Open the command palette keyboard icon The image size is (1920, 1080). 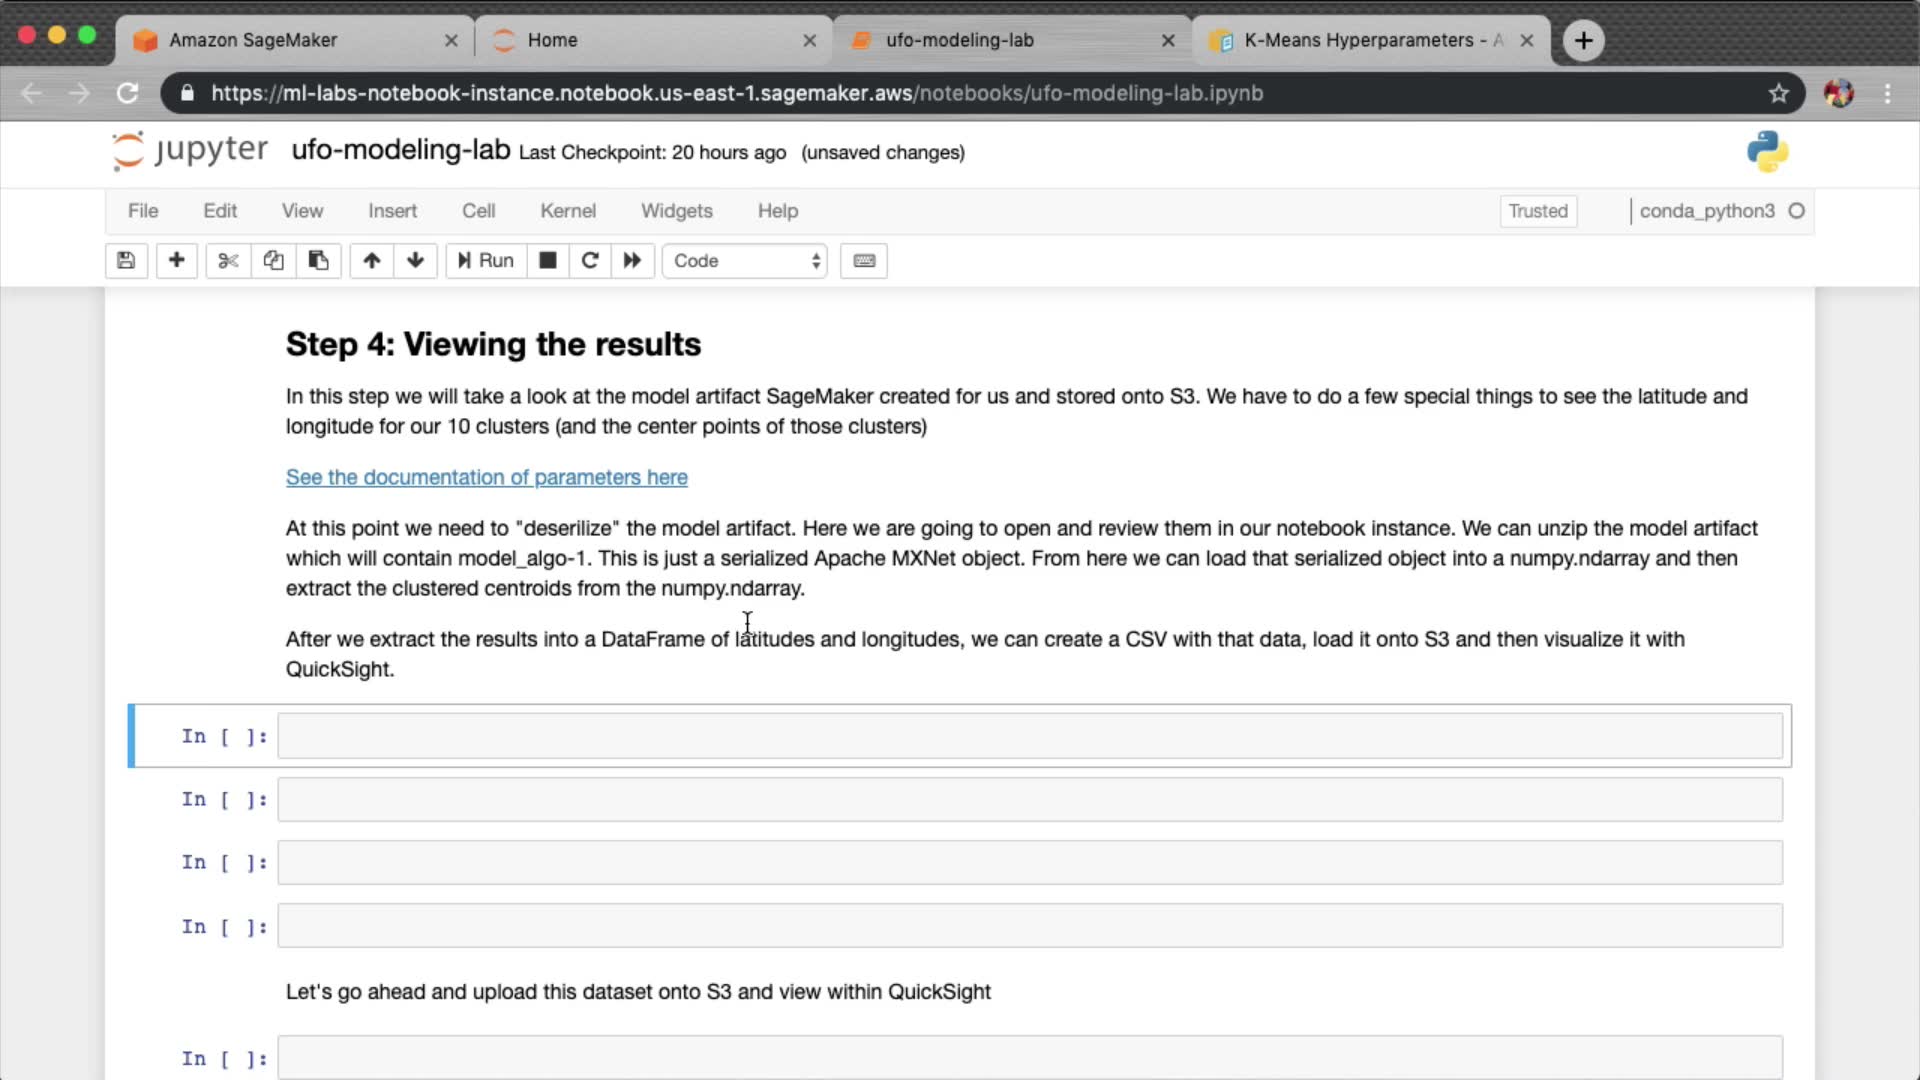pyautogui.click(x=864, y=261)
